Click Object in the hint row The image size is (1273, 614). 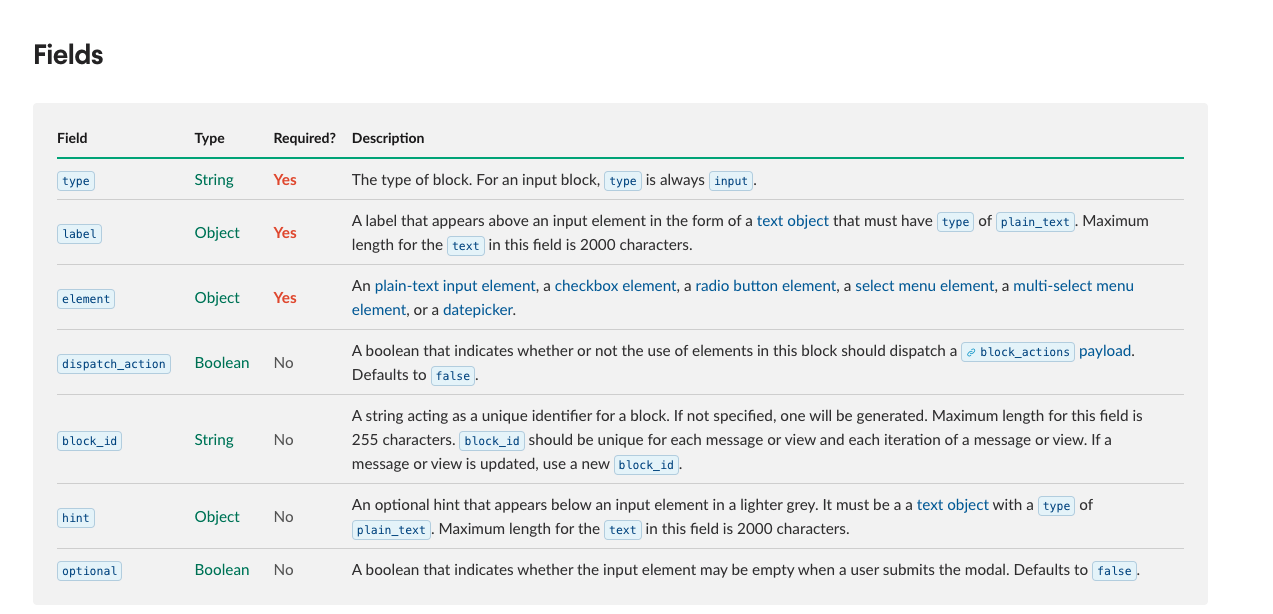click(217, 516)
